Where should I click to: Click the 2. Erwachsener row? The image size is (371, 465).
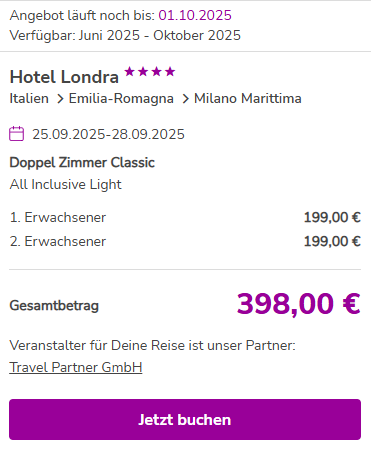[185, 241]
